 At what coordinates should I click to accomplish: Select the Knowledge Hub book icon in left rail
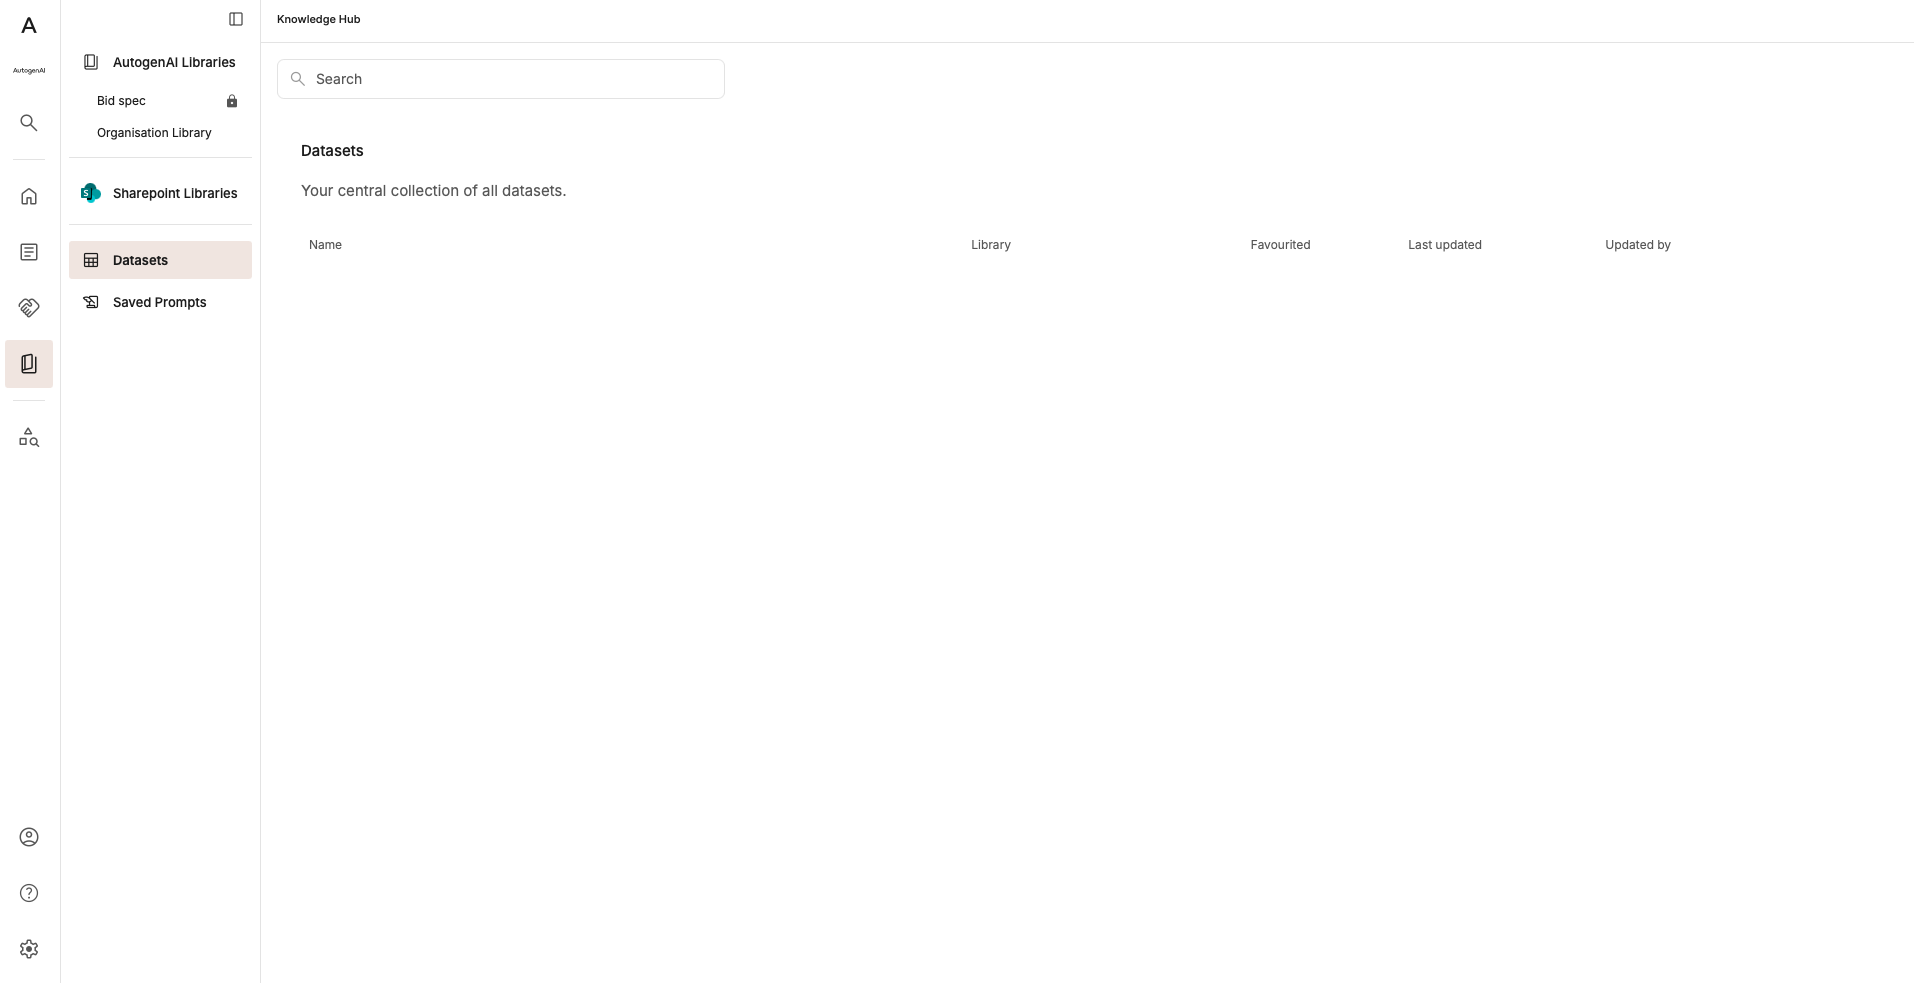point(29,364)
